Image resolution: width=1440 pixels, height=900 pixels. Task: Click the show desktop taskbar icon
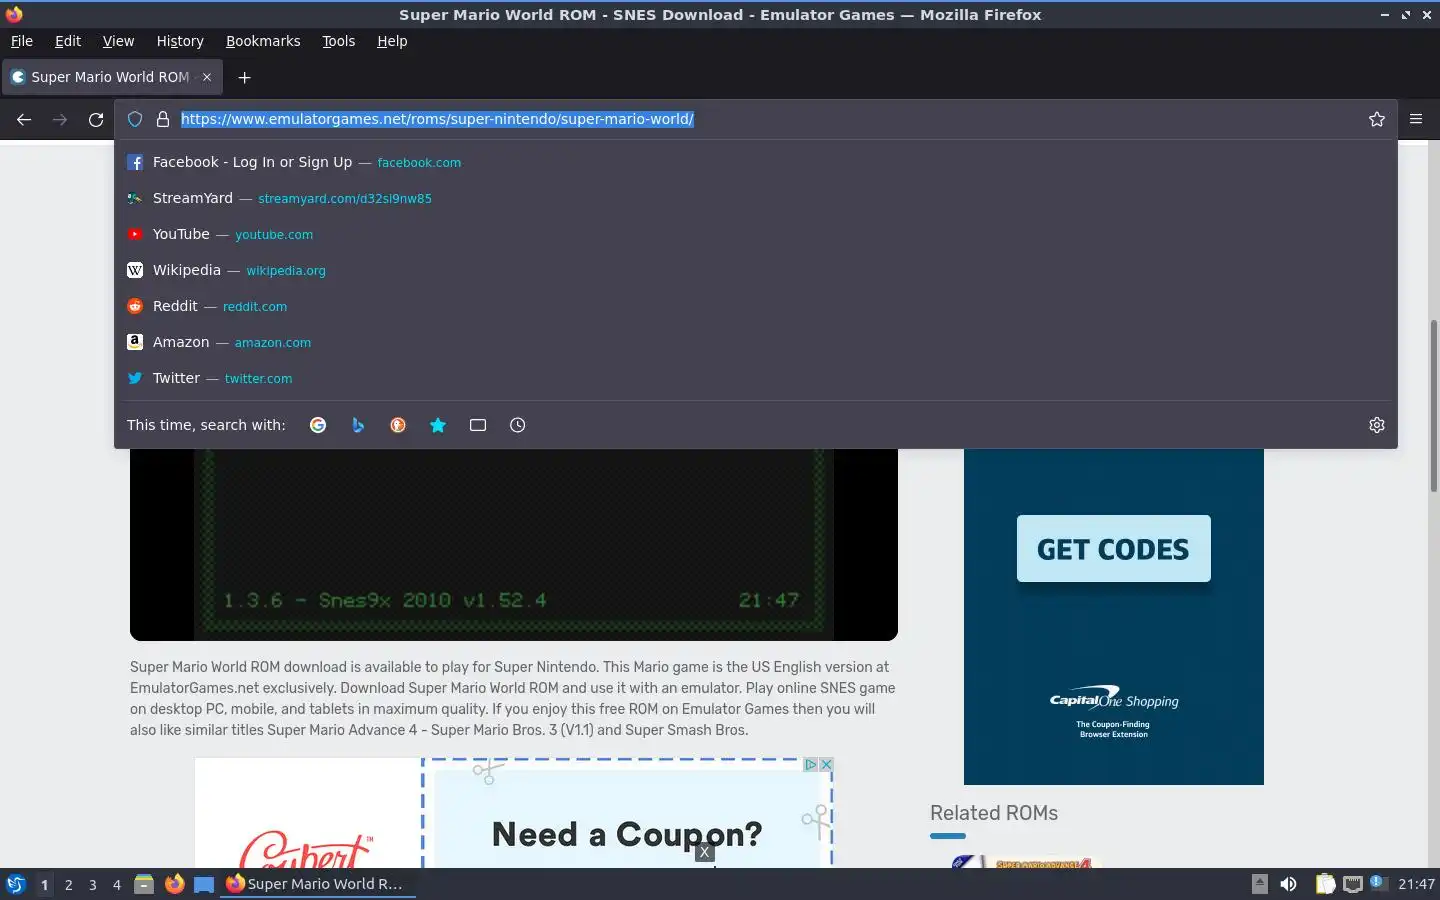tap(204, 884)
